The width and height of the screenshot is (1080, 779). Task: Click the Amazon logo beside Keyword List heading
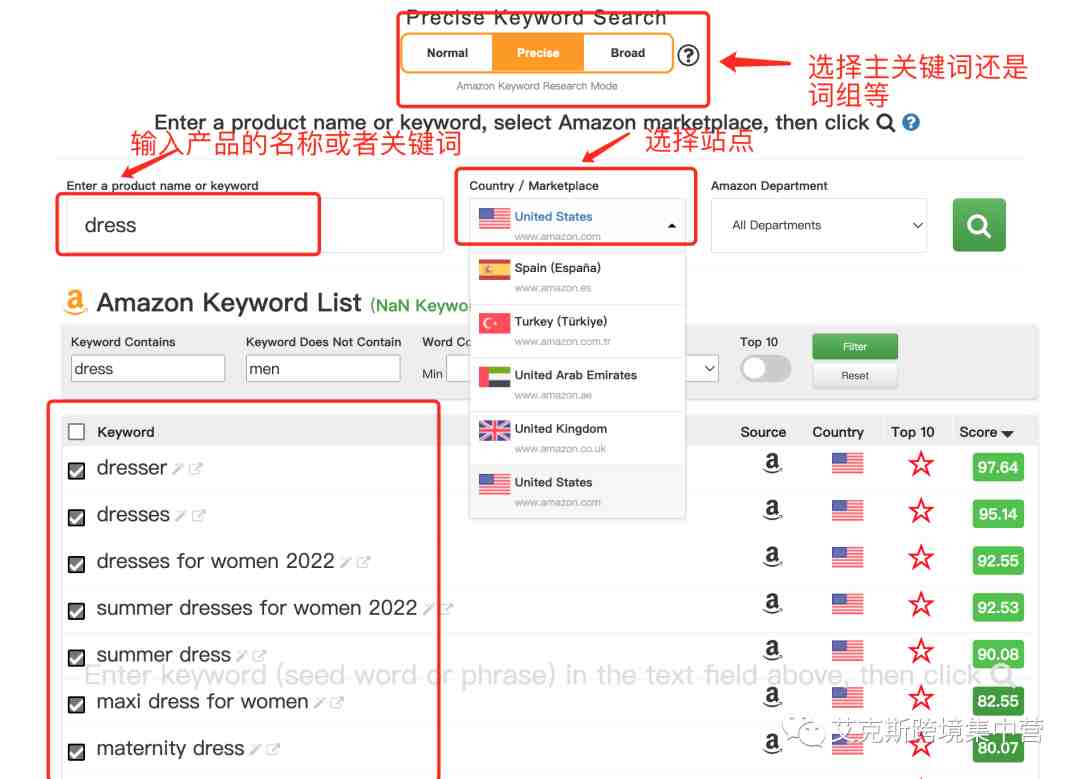pos(75,302)
